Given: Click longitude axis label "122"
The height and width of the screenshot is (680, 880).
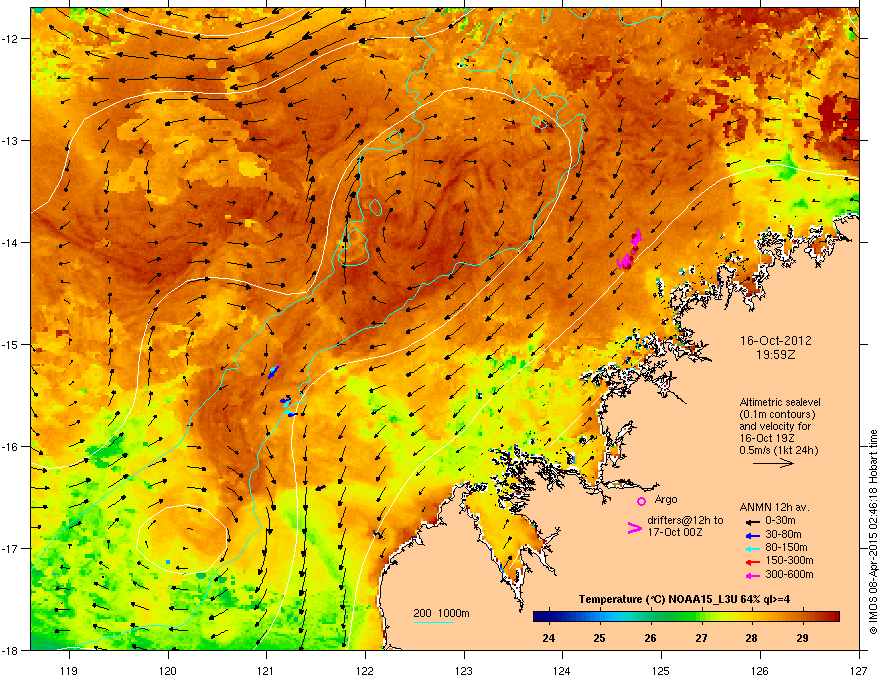Looking at the screenshot, I should click(x=365, y=670).
